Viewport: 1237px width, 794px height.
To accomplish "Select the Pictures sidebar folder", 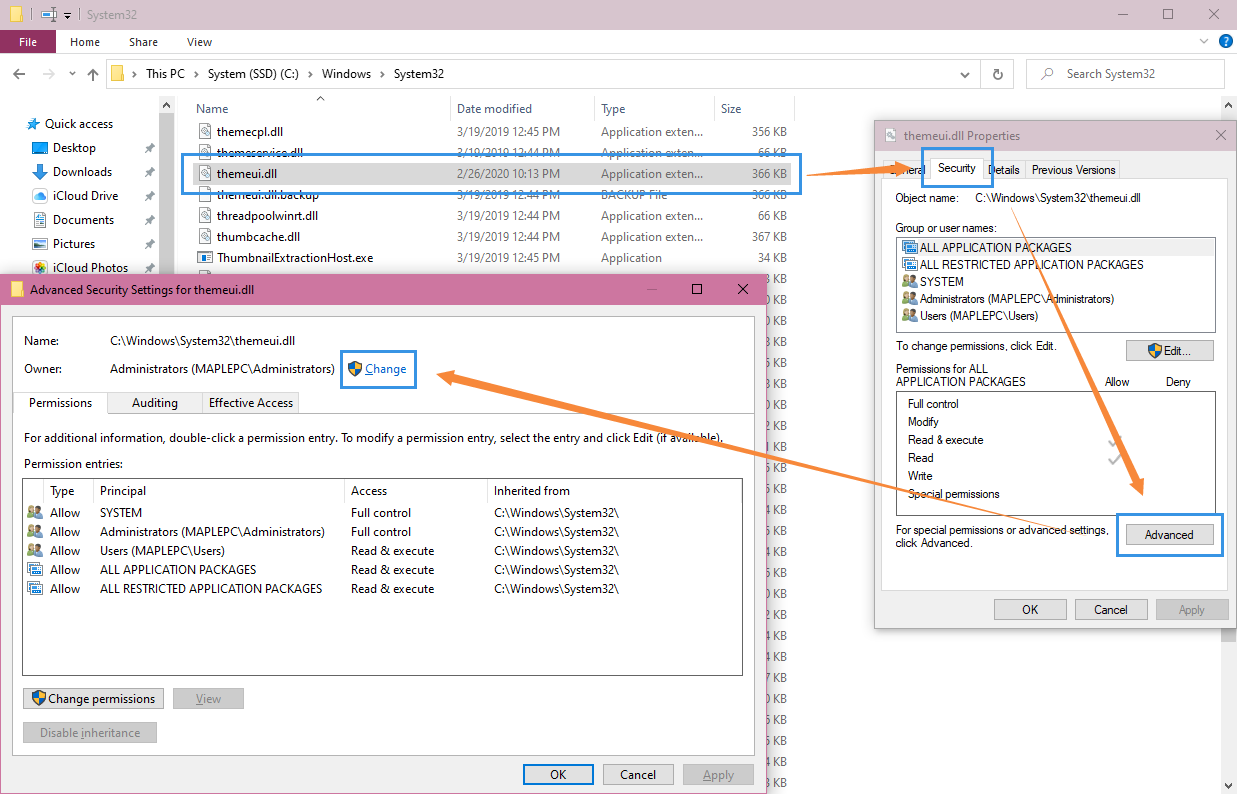I will [x=74, y=244].
